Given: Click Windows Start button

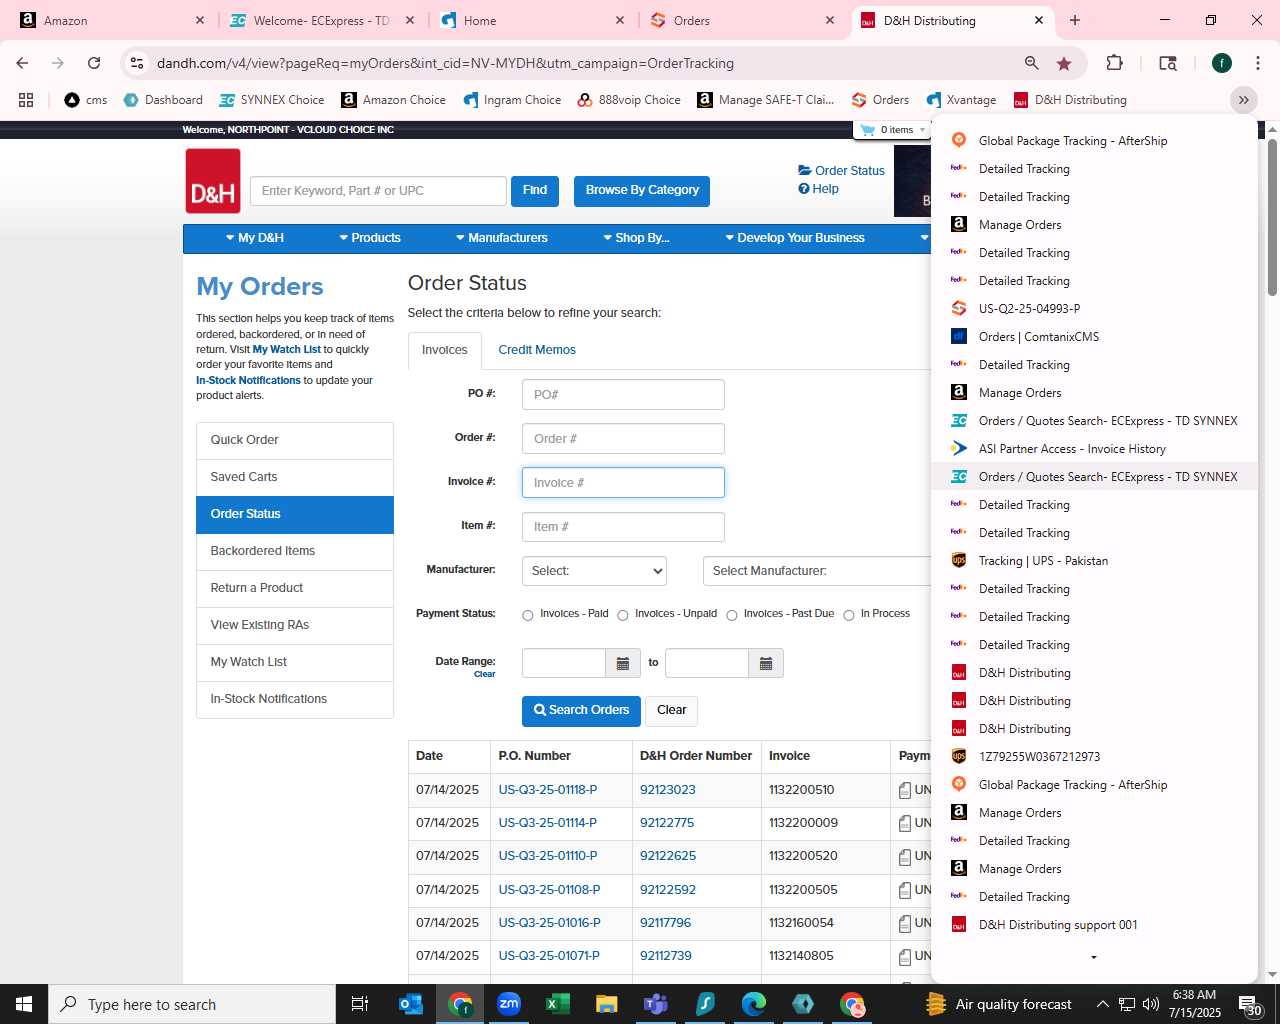Looking at the screenshot, I should click(x=24, y=1004).
